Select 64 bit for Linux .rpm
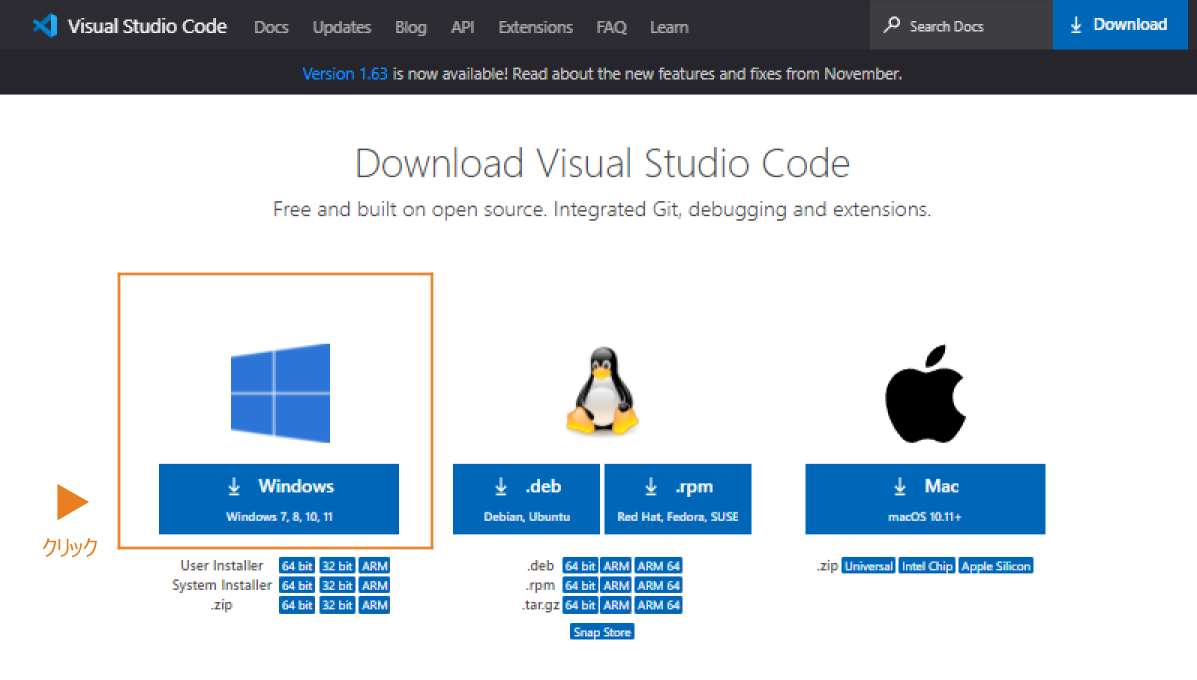1197x680 pixels. (580, 585)
